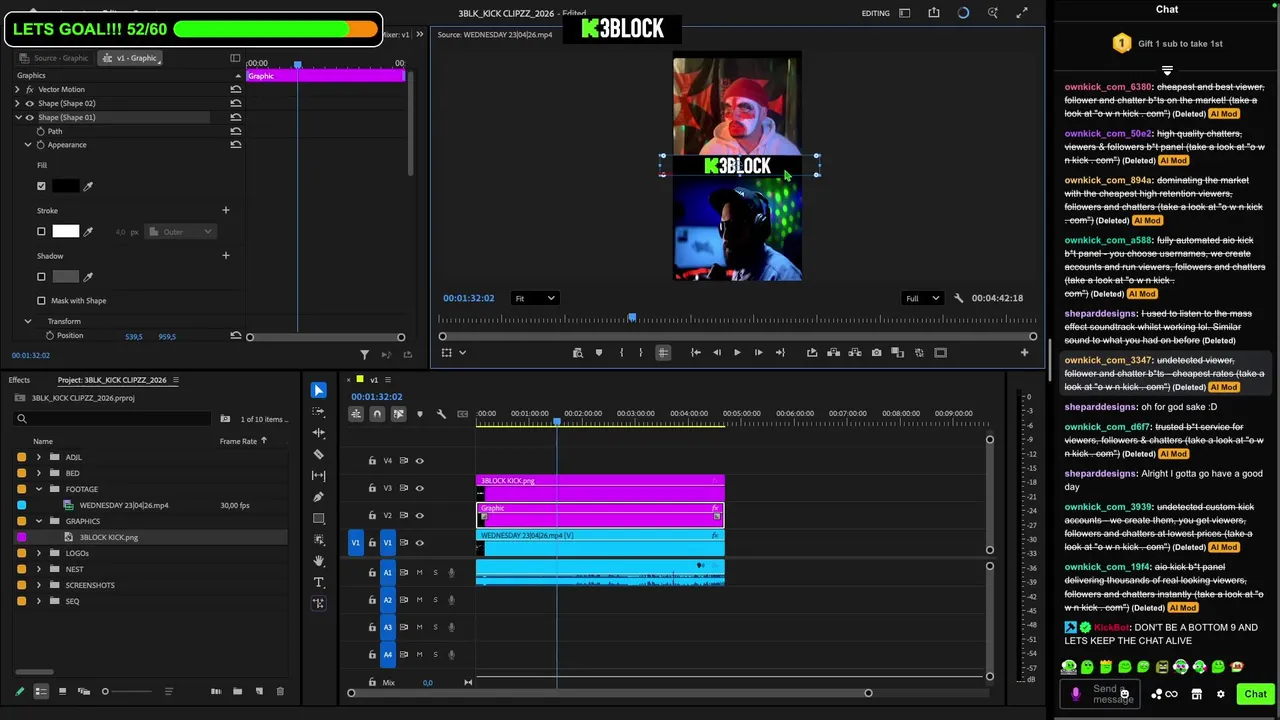Image resolution: width=1280 pixels, height=720 pixels.
Task: Click the Lift button in Program Monitor
Action: [x=833, y=352]
